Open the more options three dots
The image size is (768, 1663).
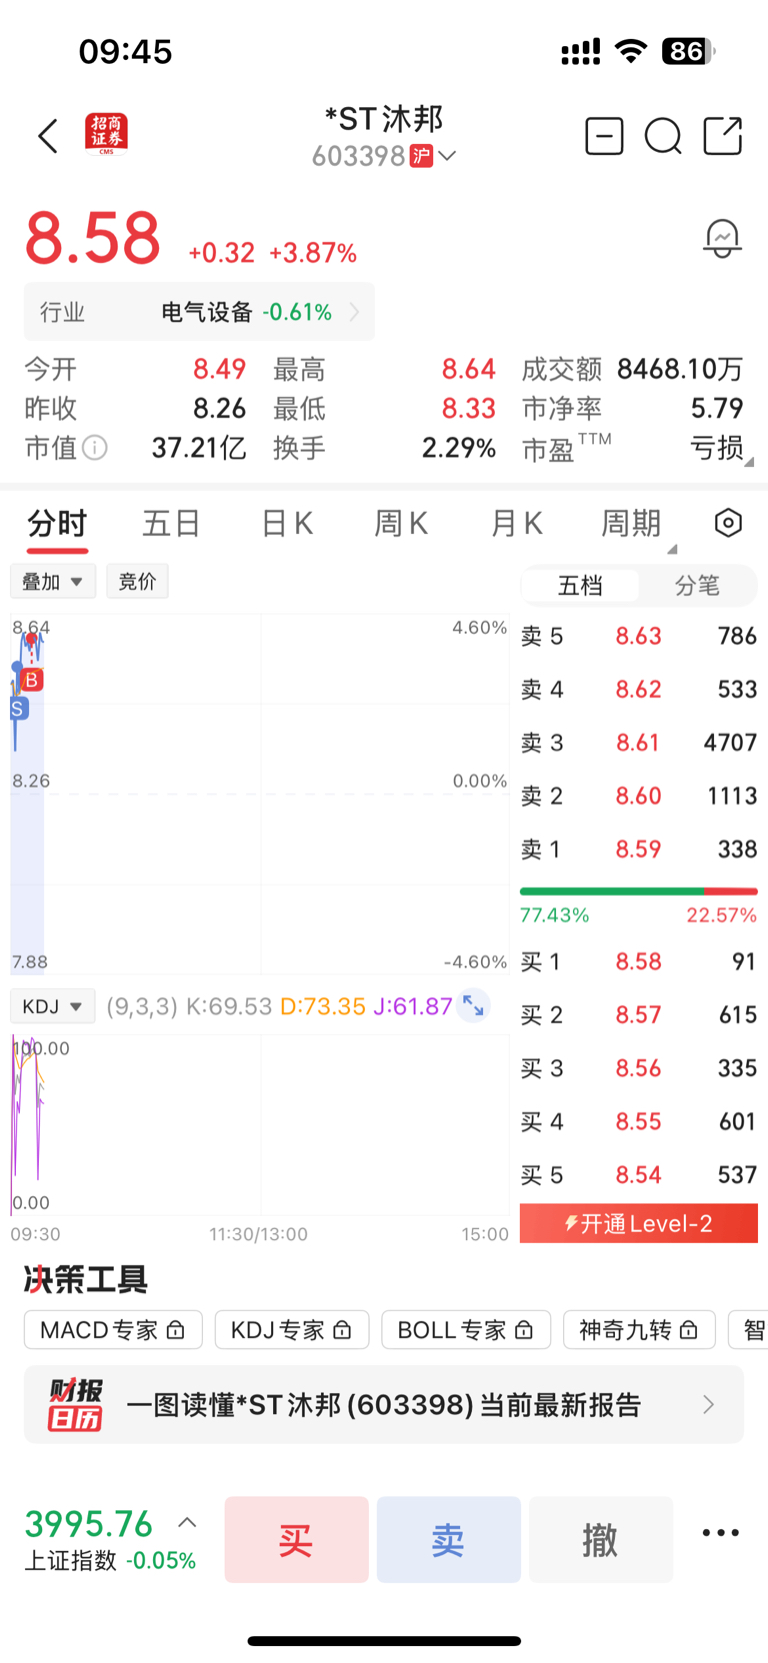point(720,1533)
